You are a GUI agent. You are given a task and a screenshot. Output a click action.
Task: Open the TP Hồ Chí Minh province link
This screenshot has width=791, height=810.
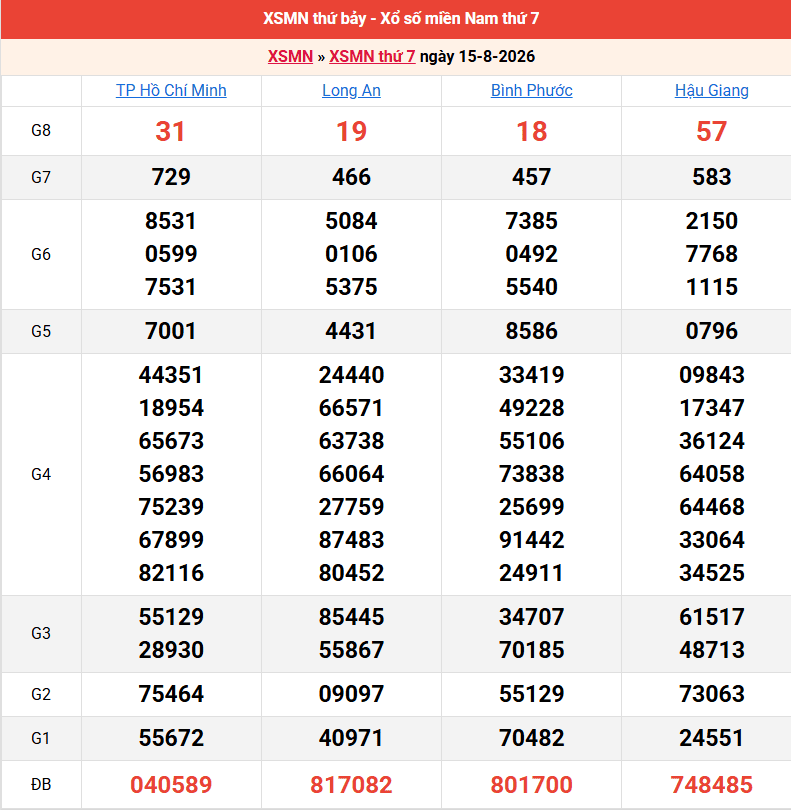171,90
